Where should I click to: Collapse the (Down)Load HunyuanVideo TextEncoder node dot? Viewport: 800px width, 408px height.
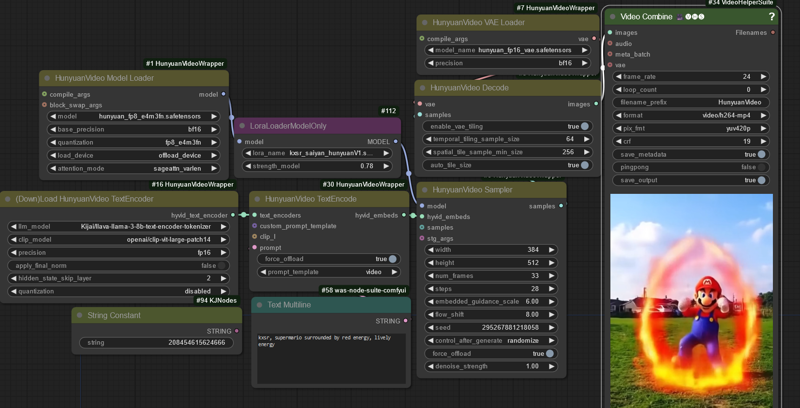(8, 199)
